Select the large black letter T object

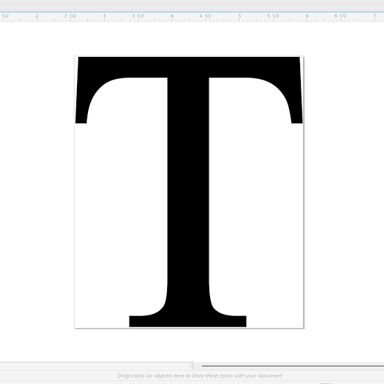click(189, 192)
